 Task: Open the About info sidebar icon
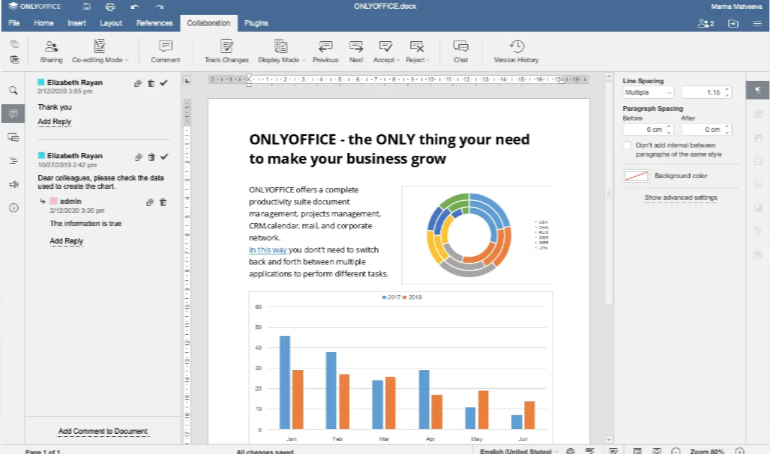[x=13, y=208]
